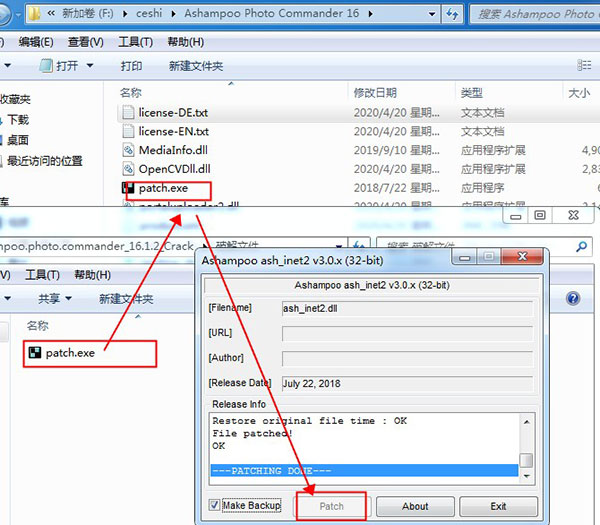
Task: Click the About button
Action: coord(415,506)
